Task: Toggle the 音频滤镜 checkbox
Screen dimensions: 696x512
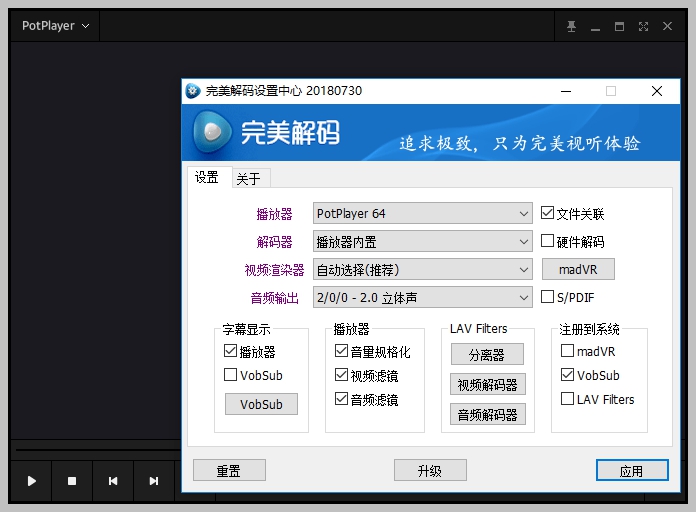Action: click(341, 399)
